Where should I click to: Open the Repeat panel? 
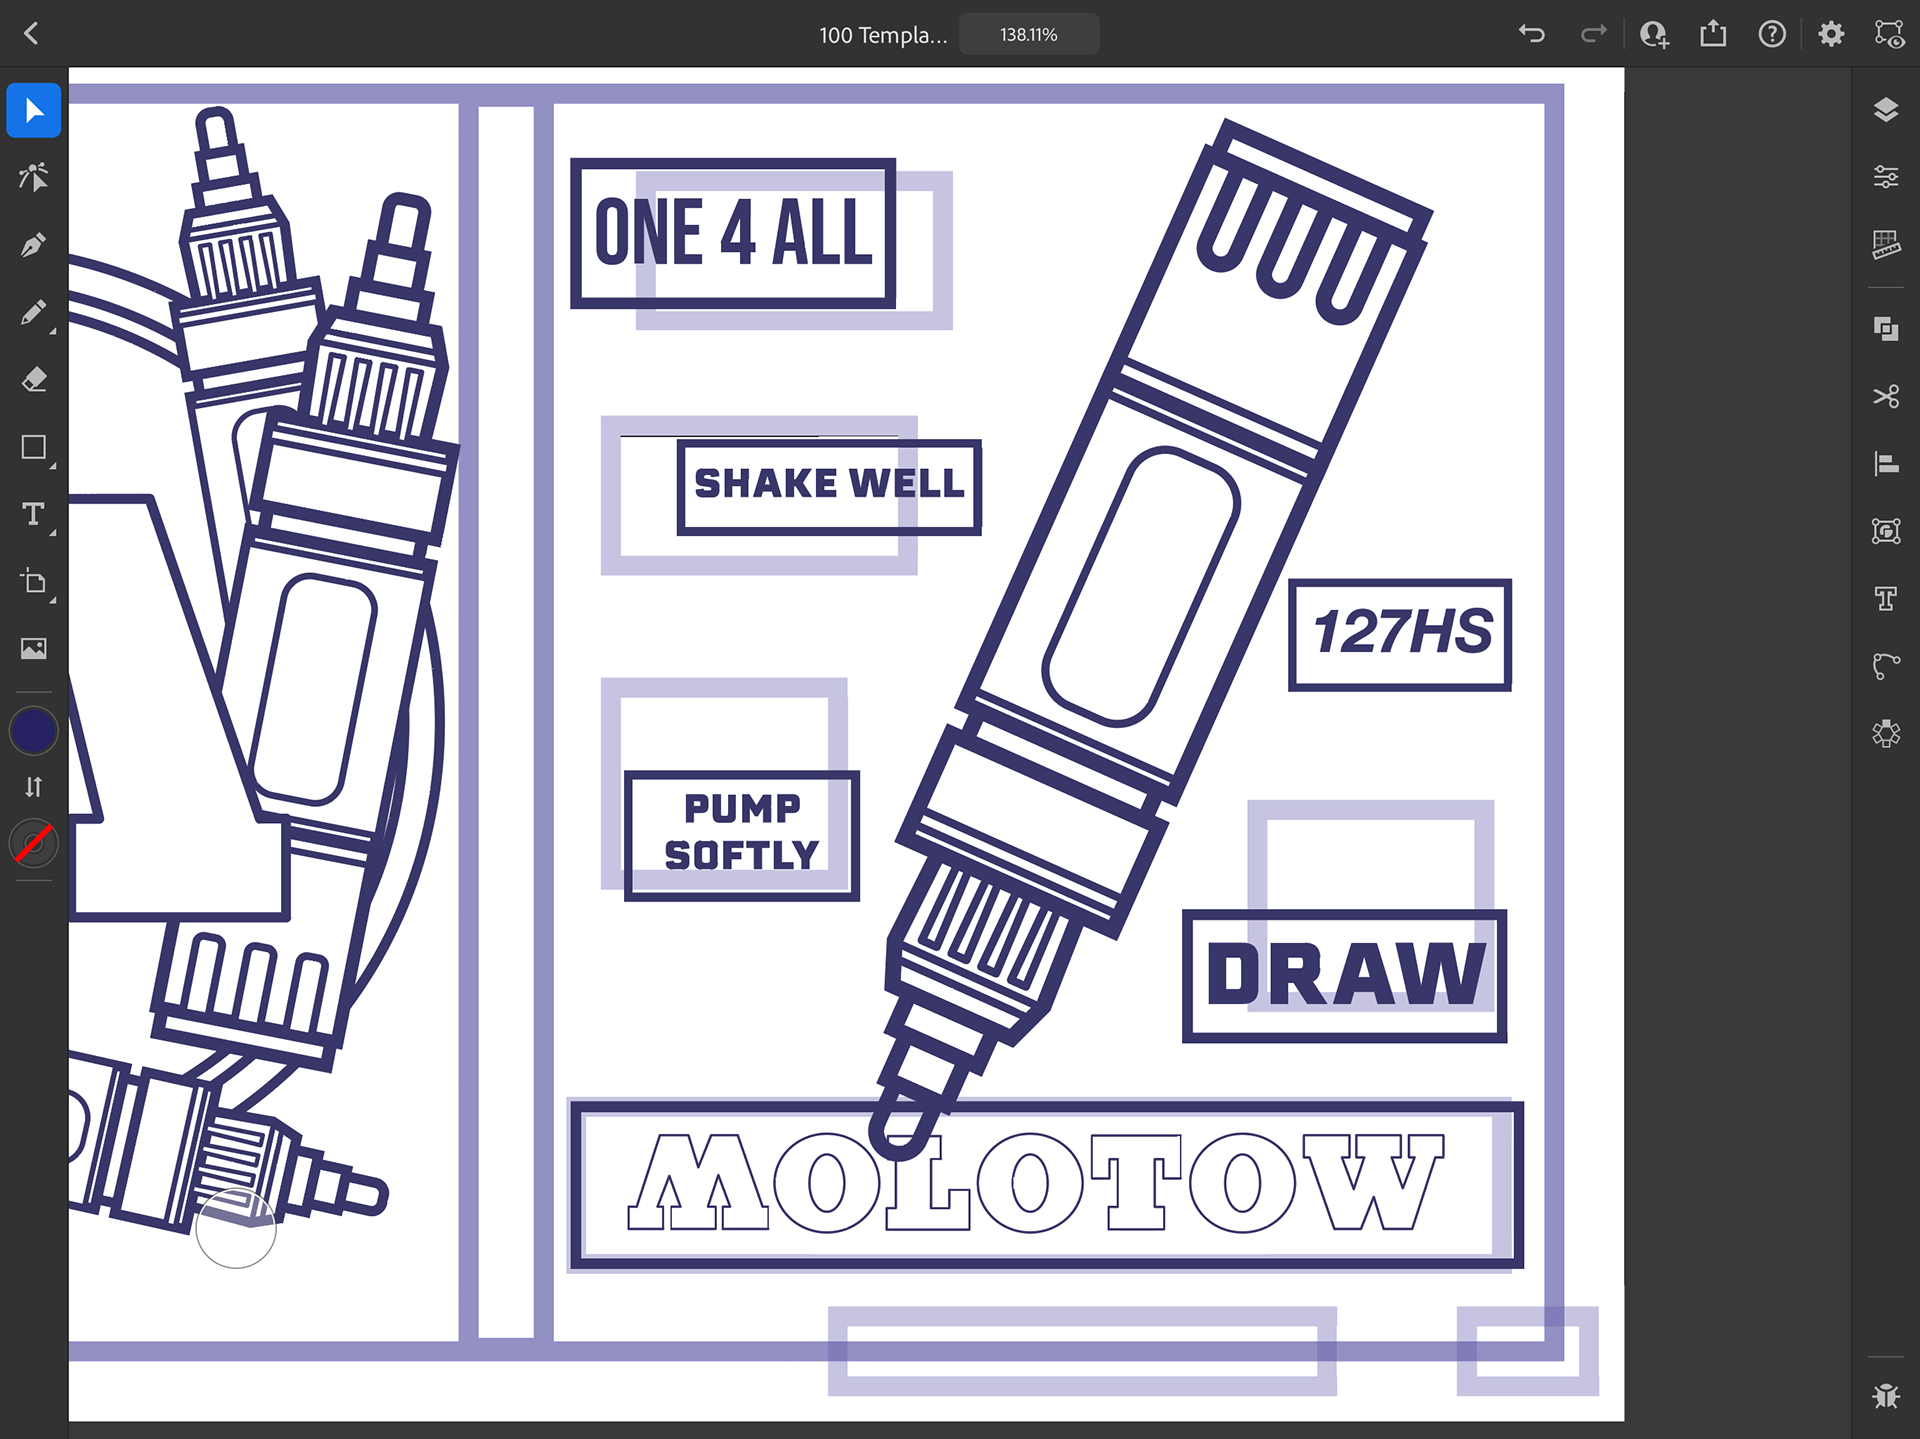1886,733
